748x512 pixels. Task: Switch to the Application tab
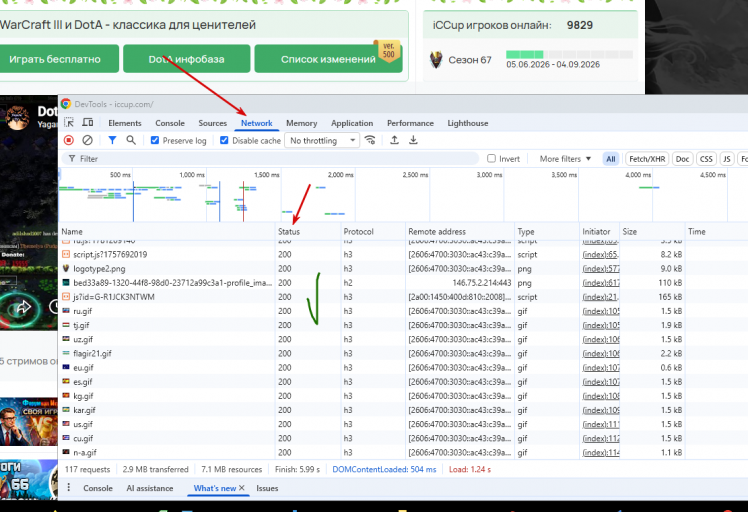coord(352,123)
